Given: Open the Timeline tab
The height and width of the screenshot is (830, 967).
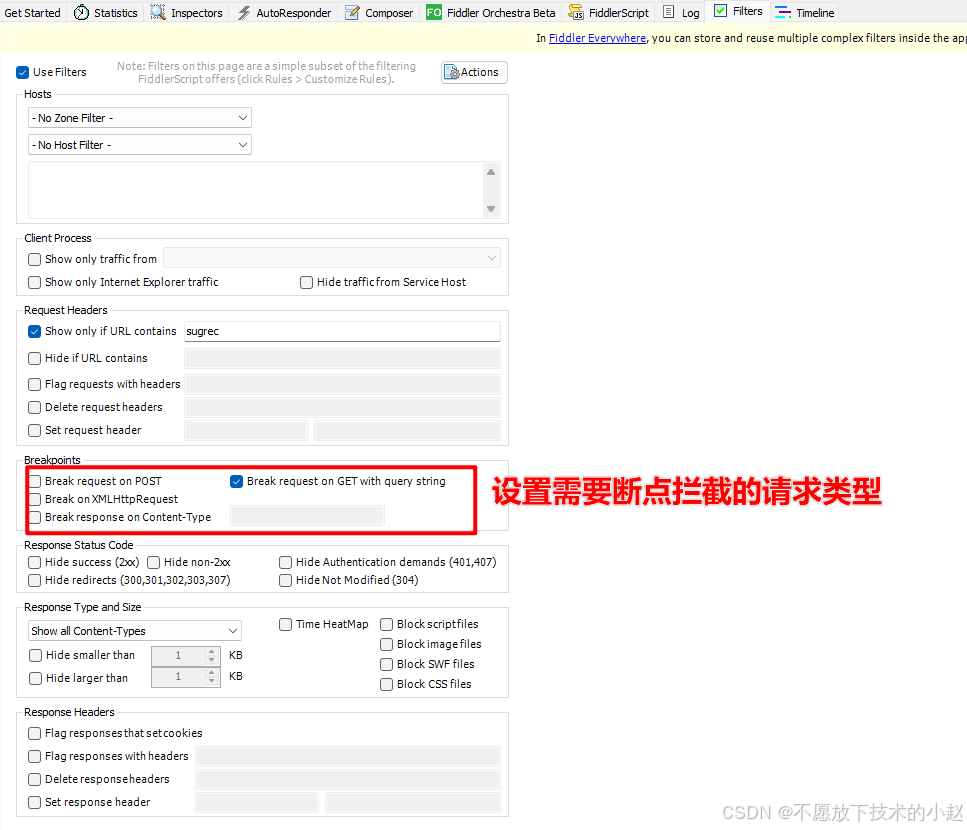Looking at the screenshot, I should pyautogui.click(x=805, y=12).
